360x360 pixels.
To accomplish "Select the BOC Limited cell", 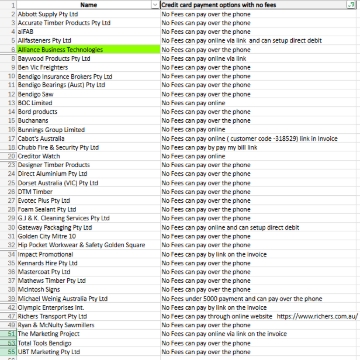I will (x=88, y=103).
